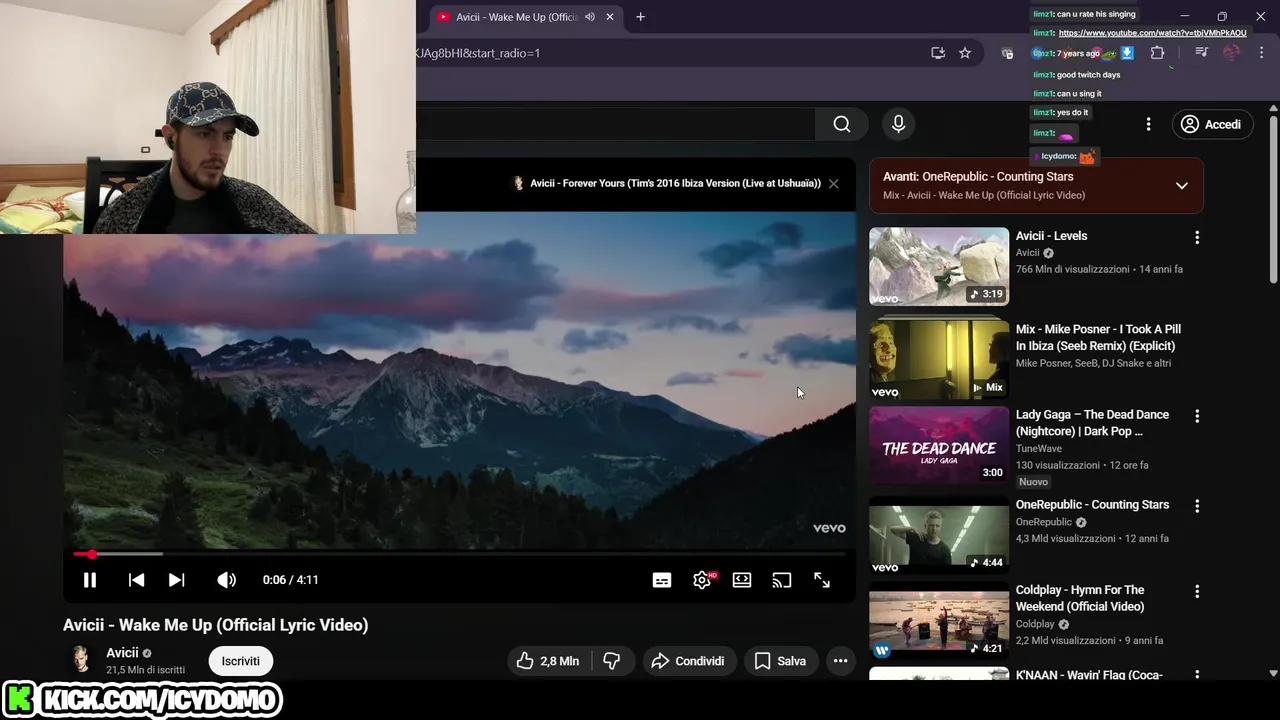
Task: Open more actions ellipsis under the video
Action: point(840,661)
